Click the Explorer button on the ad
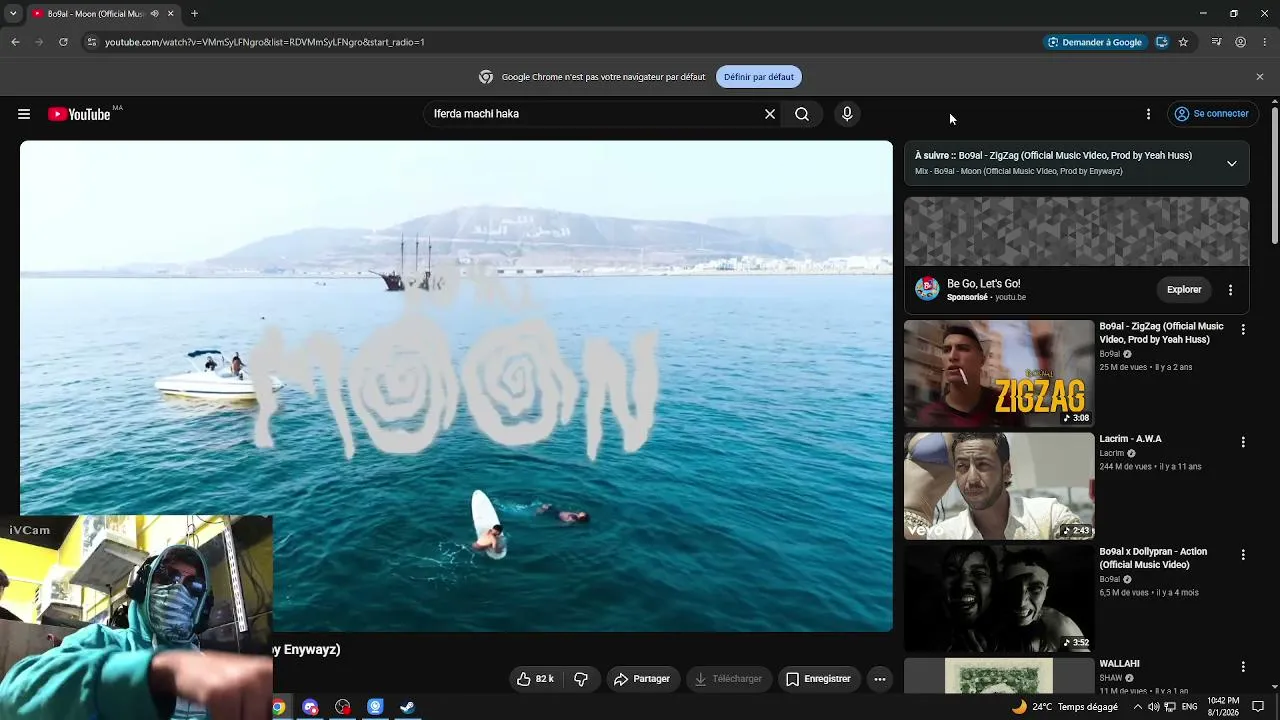Viewport: 1280px width, 720px height. point(1184,290)
